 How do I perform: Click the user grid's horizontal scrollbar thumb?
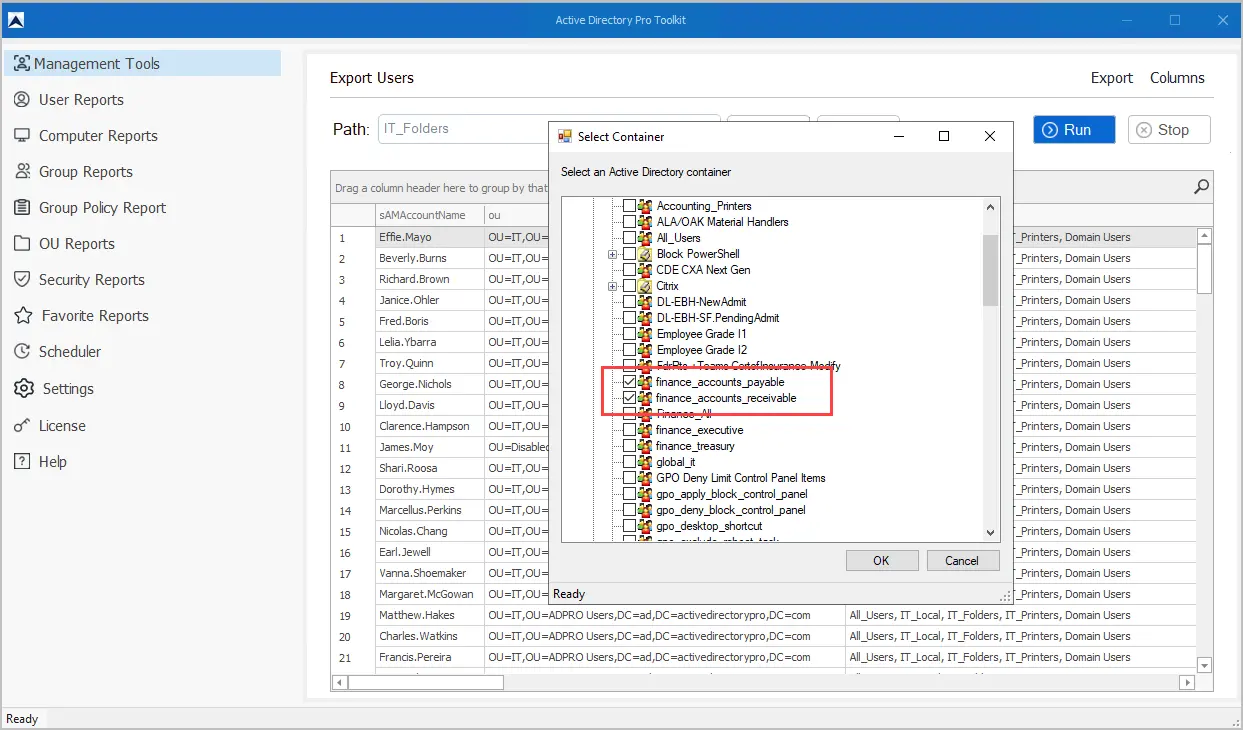tap(426, 682)
